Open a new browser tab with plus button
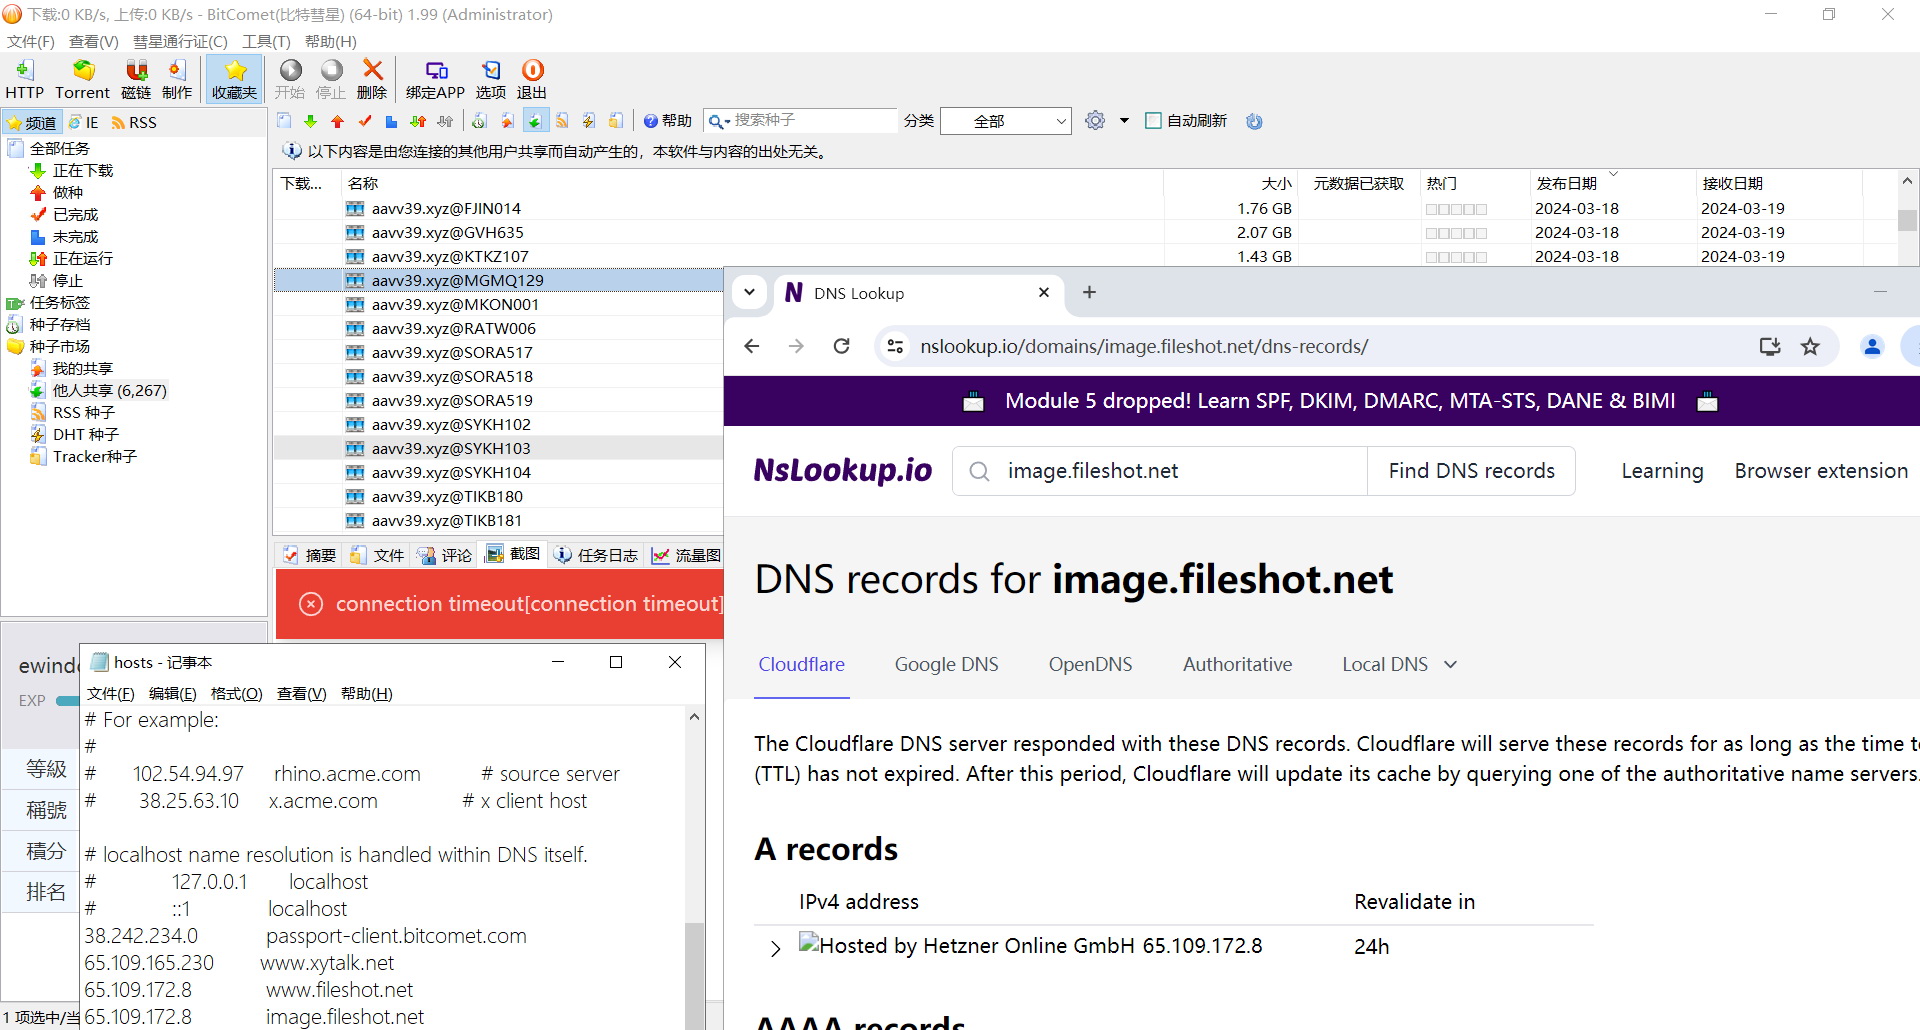This screenshot has height=1030, width=1920. pos(1089,292)
